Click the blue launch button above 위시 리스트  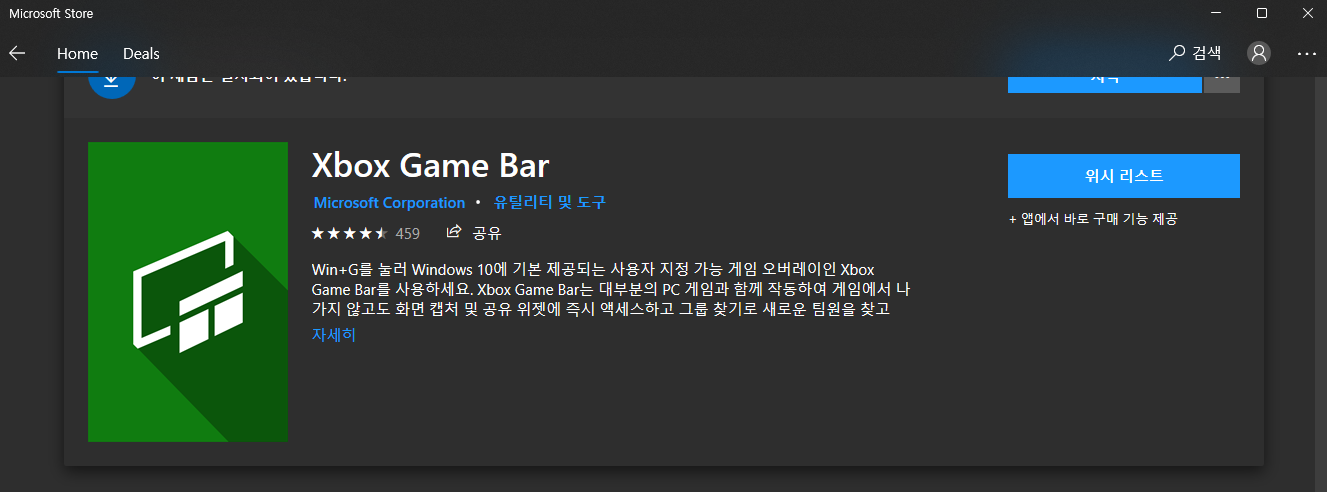1104,84
